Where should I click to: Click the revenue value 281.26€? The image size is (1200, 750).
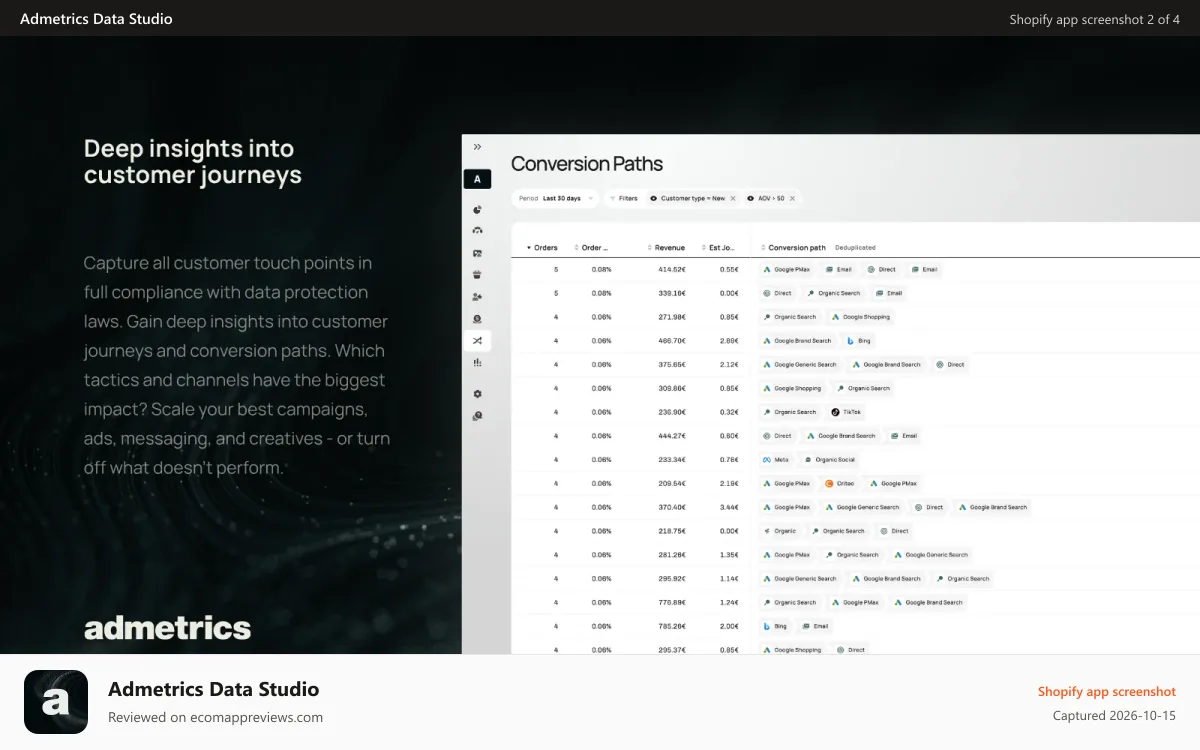click(671, 555)
